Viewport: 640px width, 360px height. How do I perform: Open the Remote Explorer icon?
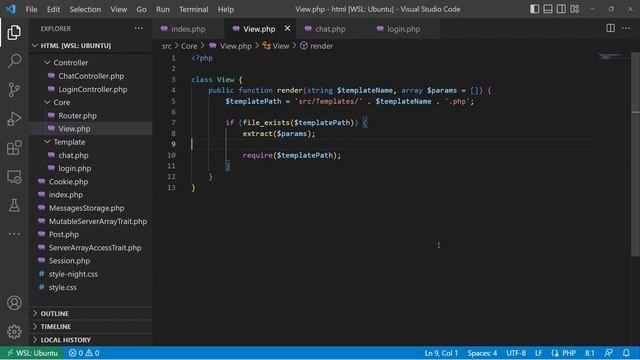[x=14, y=177]
